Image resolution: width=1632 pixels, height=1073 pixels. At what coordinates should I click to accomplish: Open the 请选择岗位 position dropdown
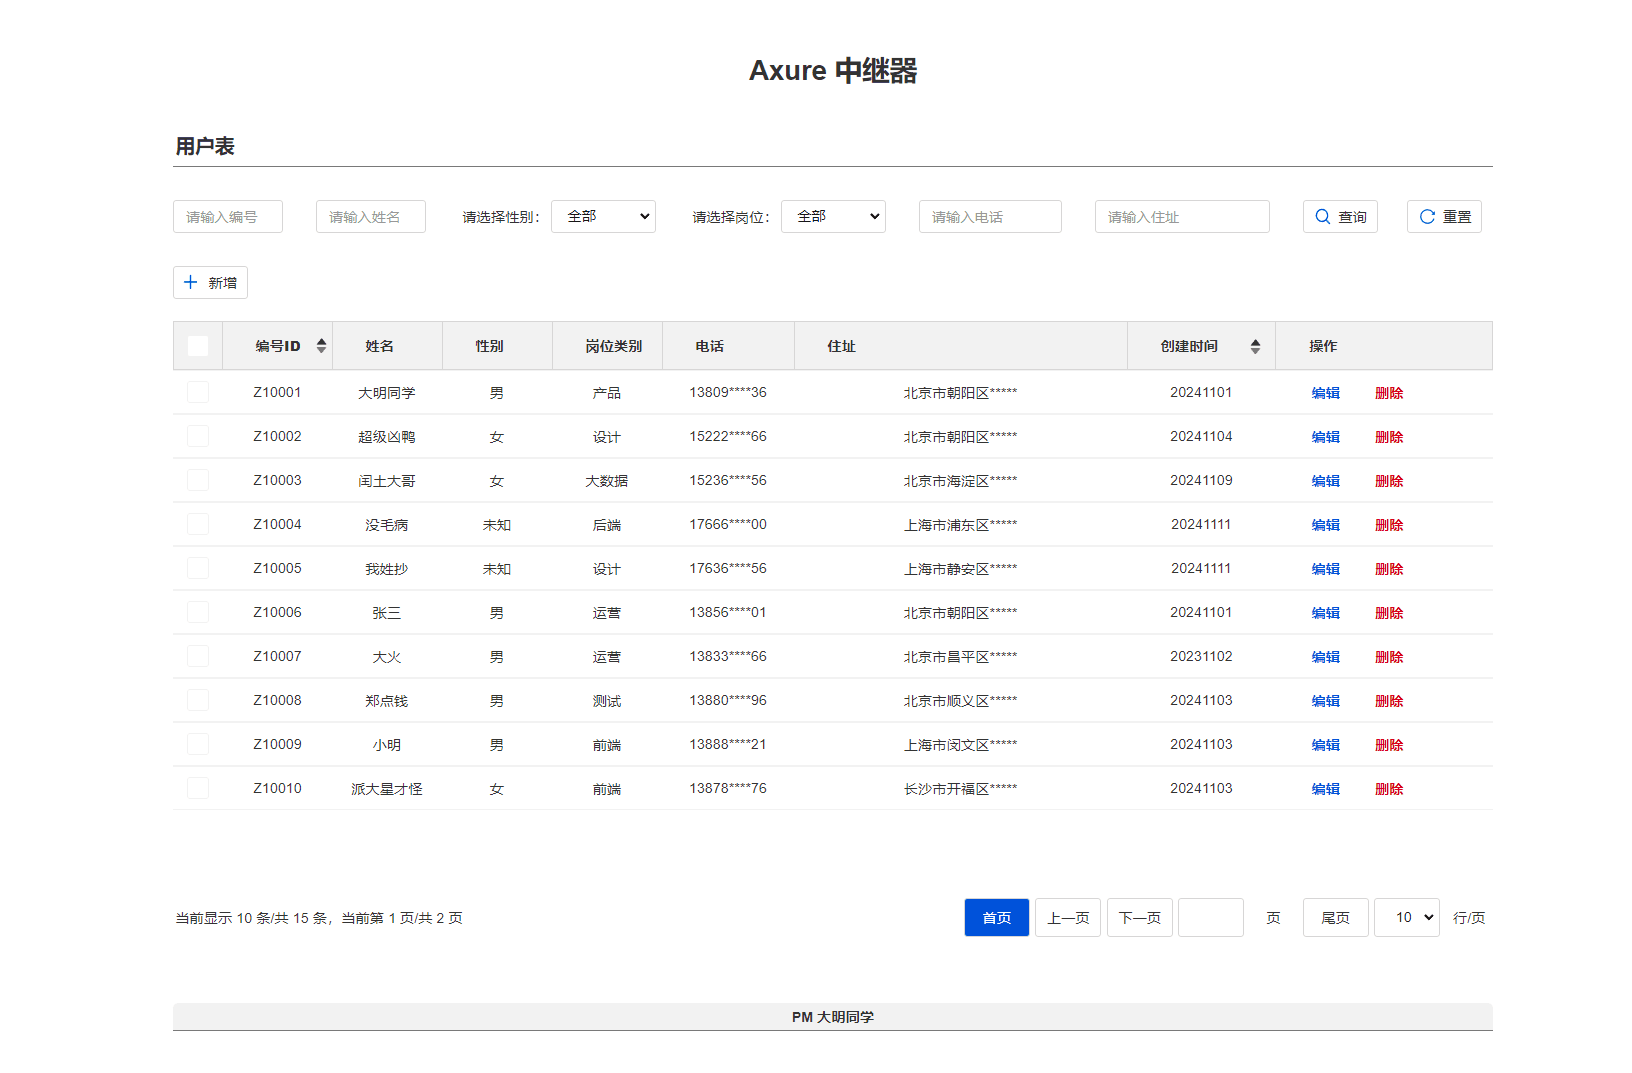click(833, 217)
